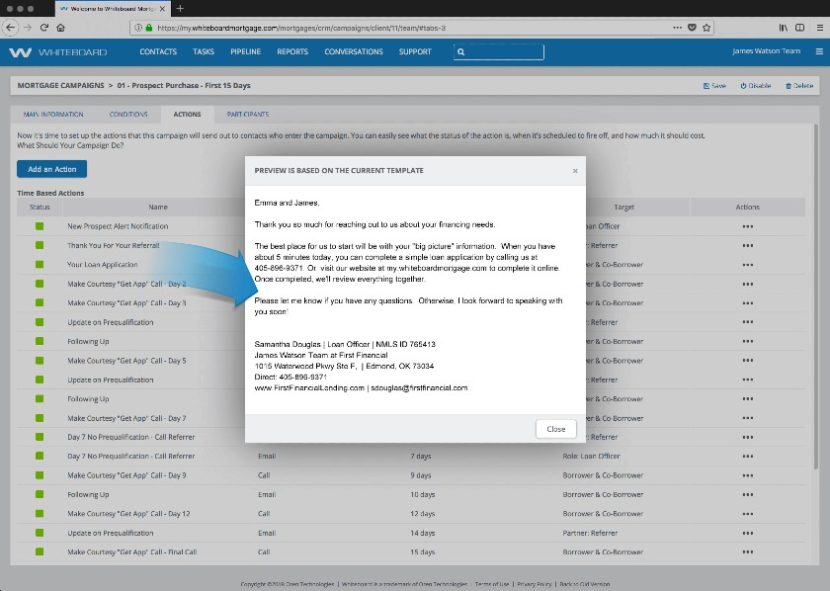
Task: Toggle the status indicator for Following Up action
Action: coord(38,341)
